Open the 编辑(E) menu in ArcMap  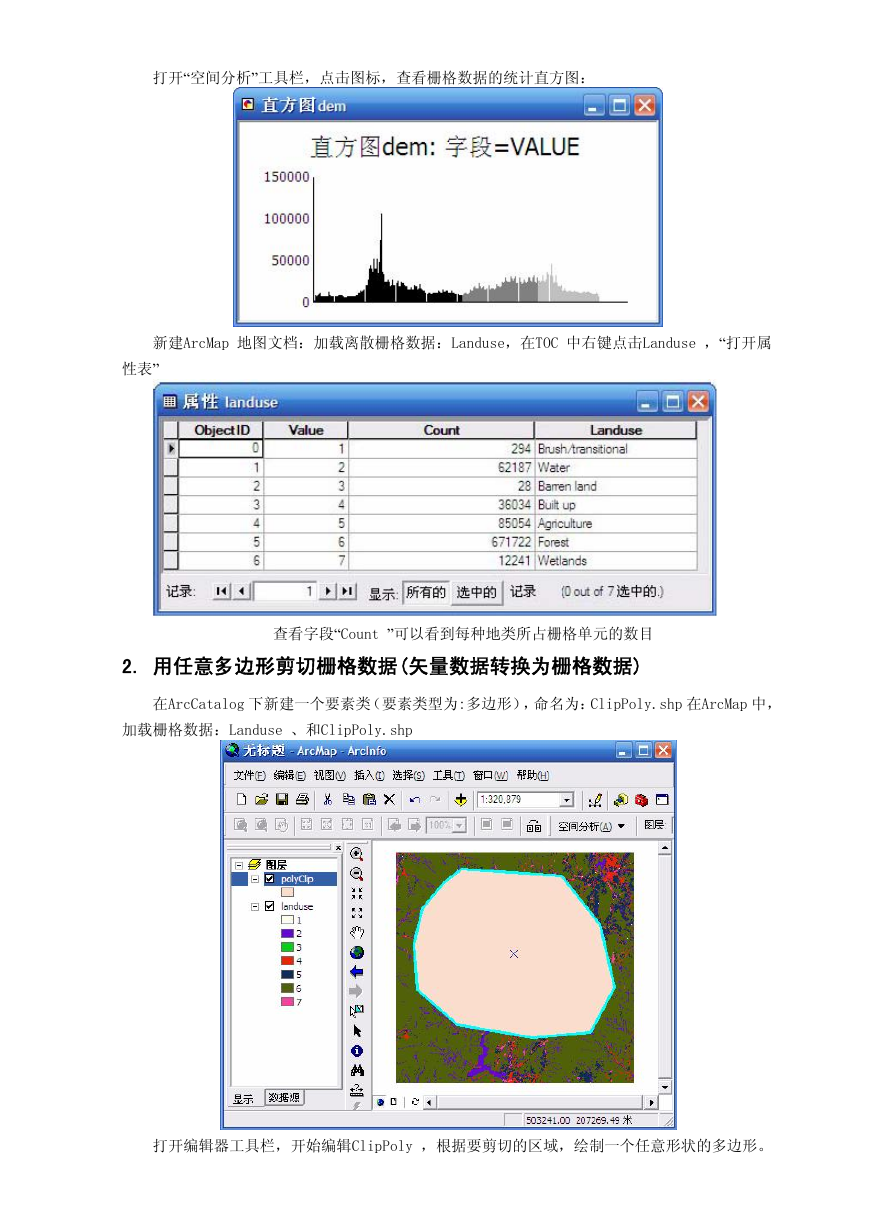(x=289, y=775)
